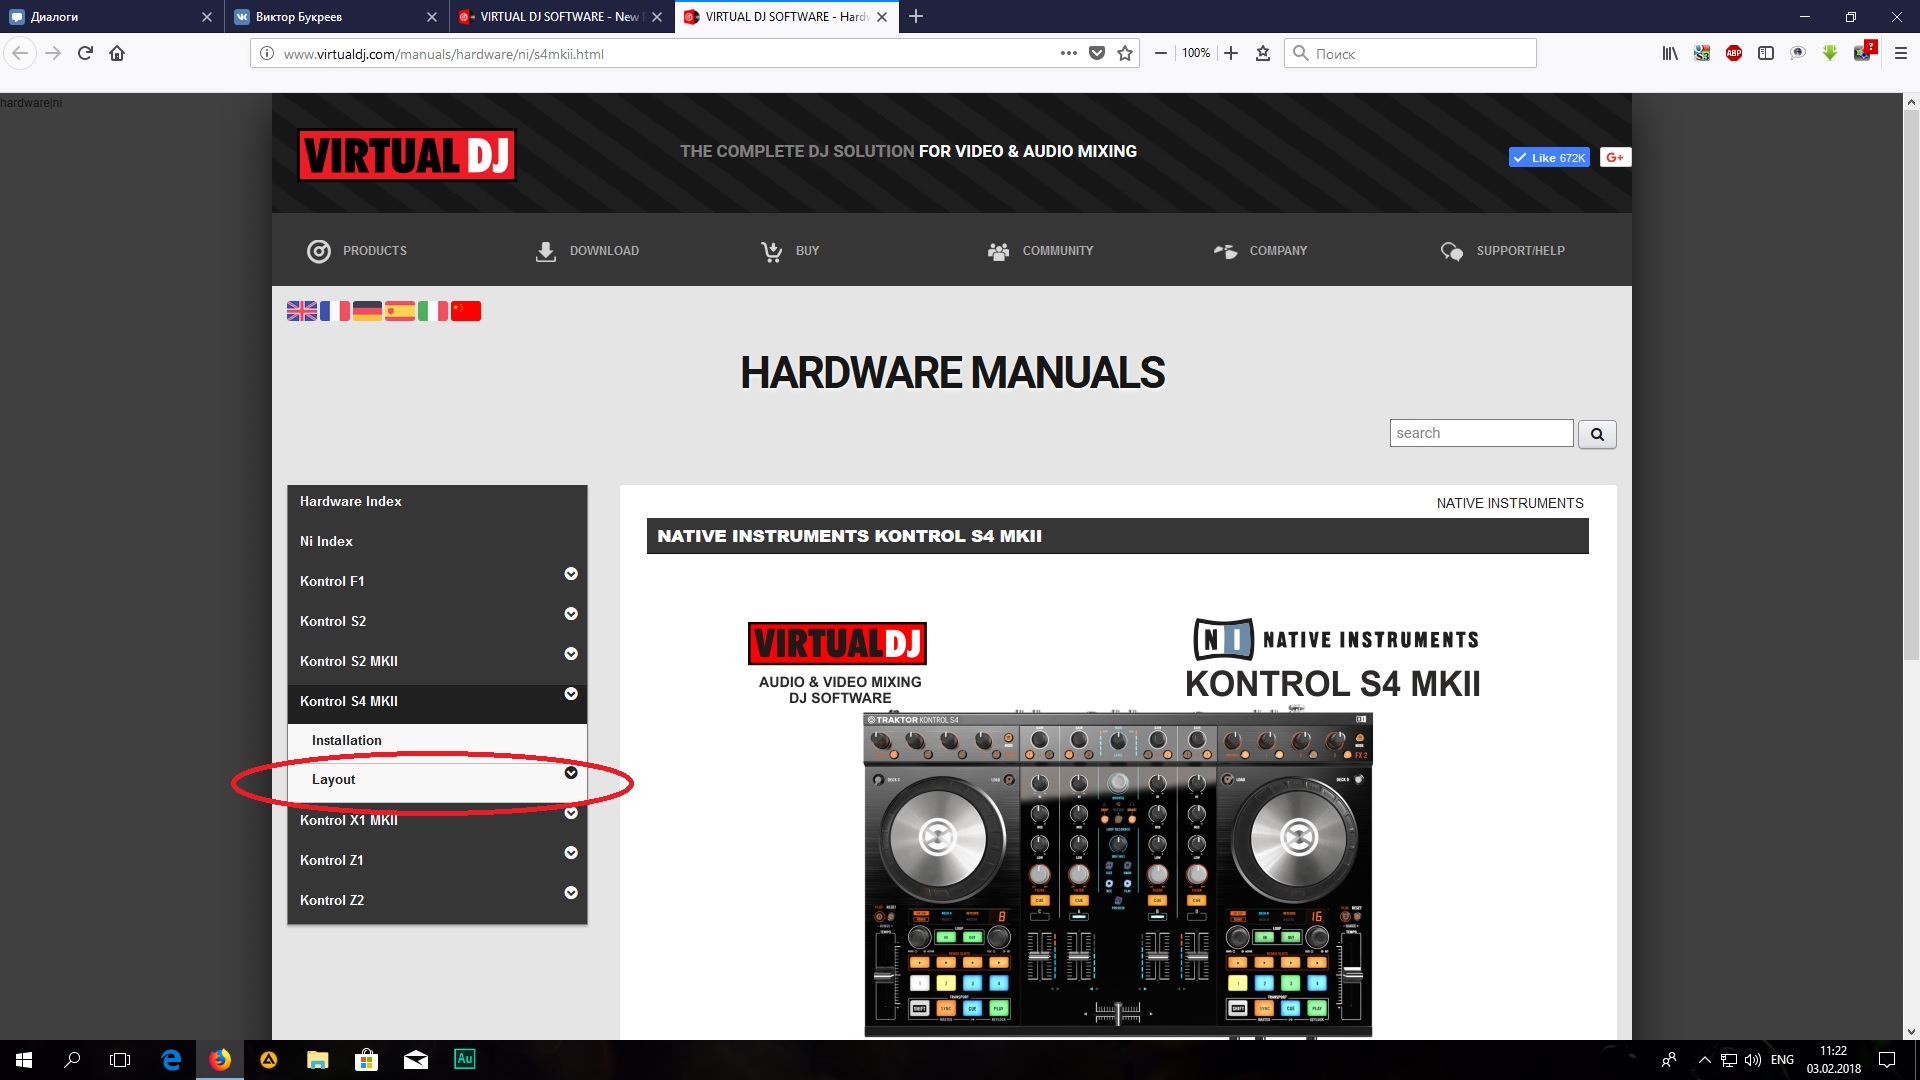Image resolution: width=1920 pixels, height=1080 pixels.
Task: Click the Facebook Like button
Action: coord(1549,157)
